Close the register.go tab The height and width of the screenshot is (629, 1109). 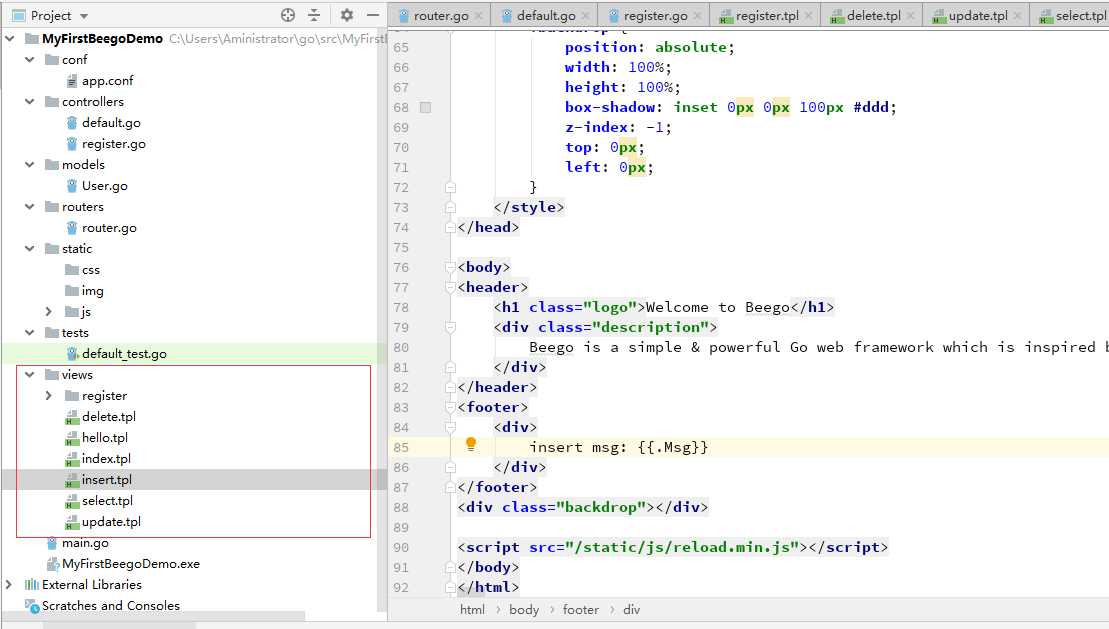(697, 16)
